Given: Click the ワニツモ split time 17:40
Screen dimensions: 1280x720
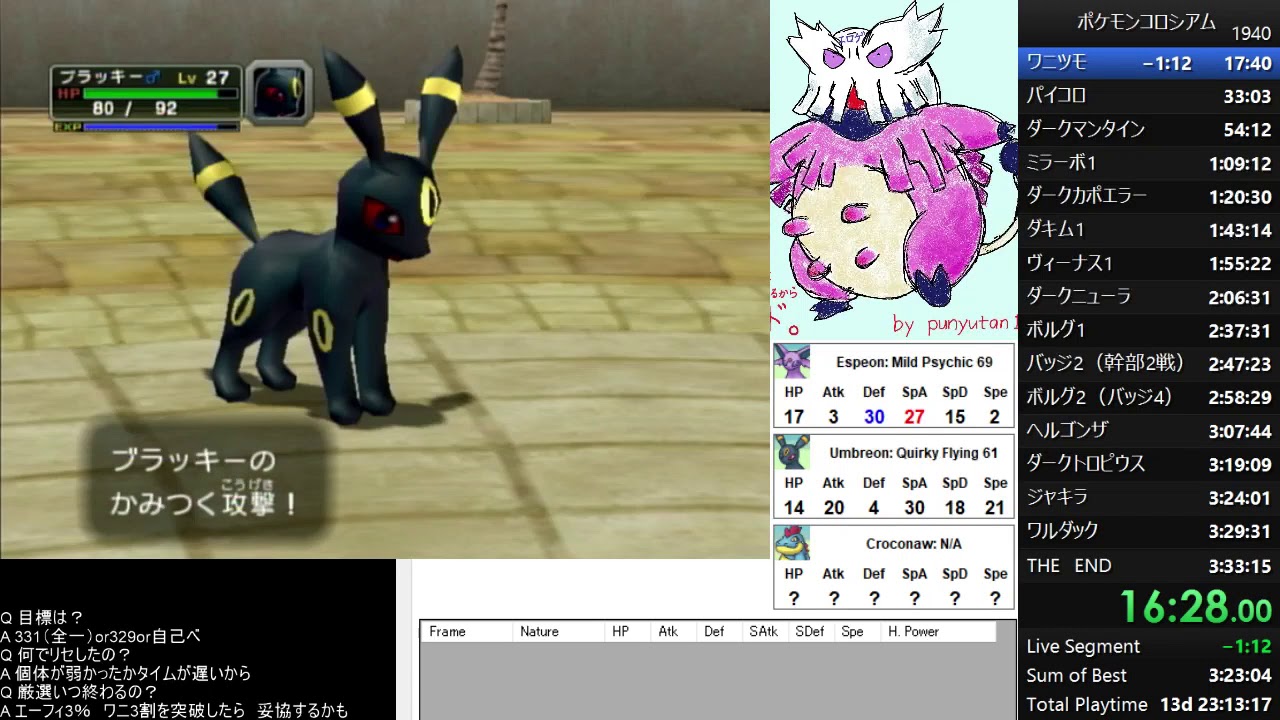Looking at the screenshot, I should [1248, 63].
